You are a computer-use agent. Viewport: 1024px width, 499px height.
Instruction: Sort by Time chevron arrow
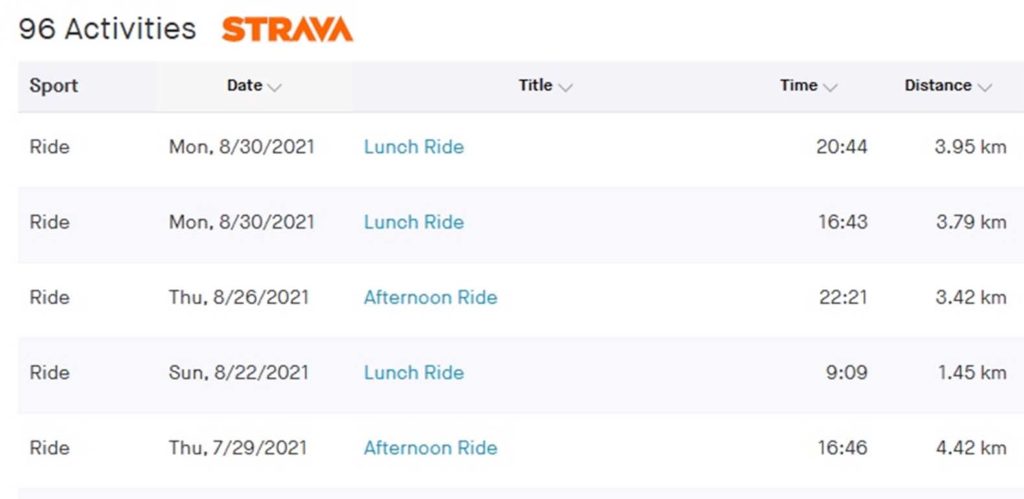[830, 87]
